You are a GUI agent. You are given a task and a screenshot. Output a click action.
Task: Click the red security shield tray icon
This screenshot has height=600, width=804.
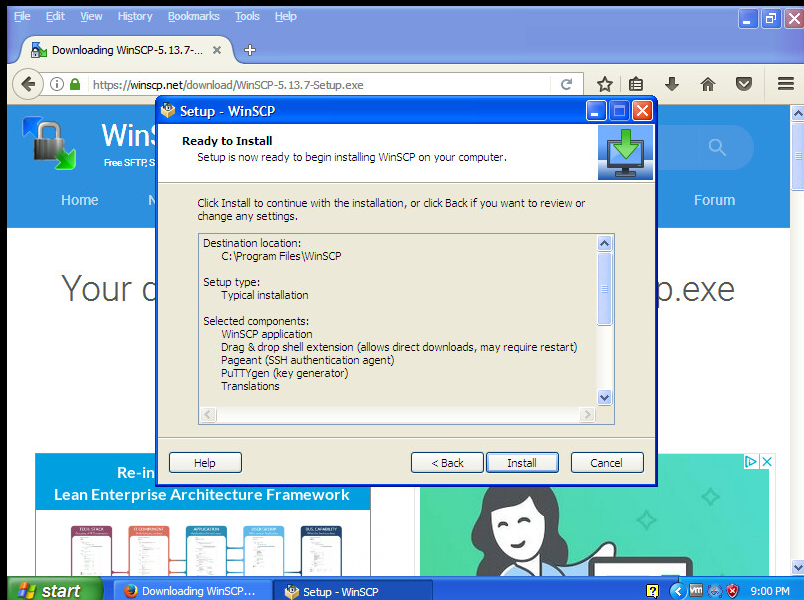pyautogui.click(x=733, y=591)
